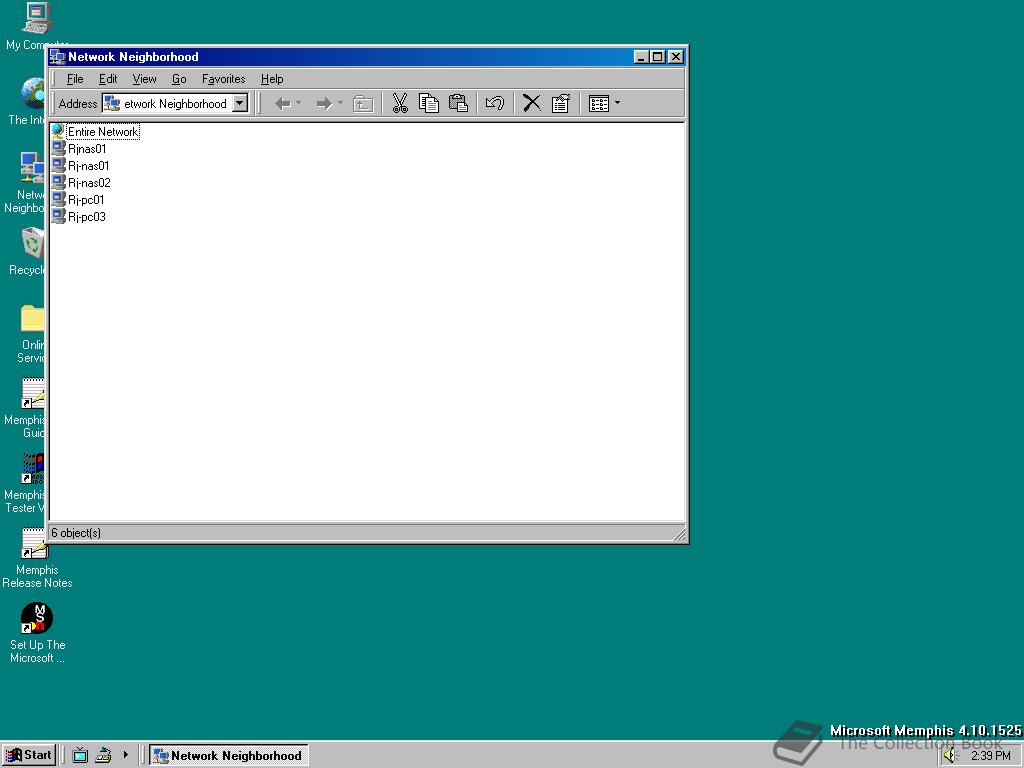Screen dimensions: 1024x768
Task: Select the Rjnas01 computer icon
Action: click(x=59, y=148)
